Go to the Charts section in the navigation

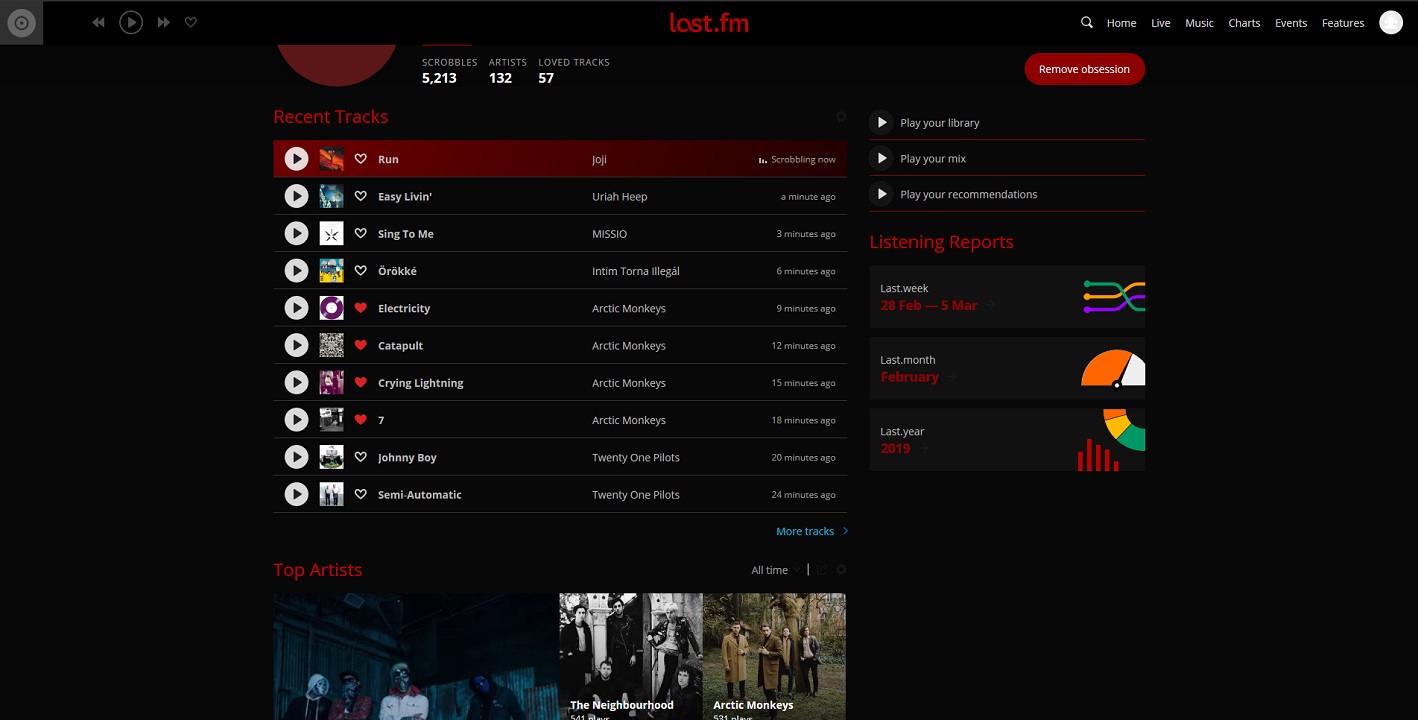pyautogui.click(x=1244, y=22)
